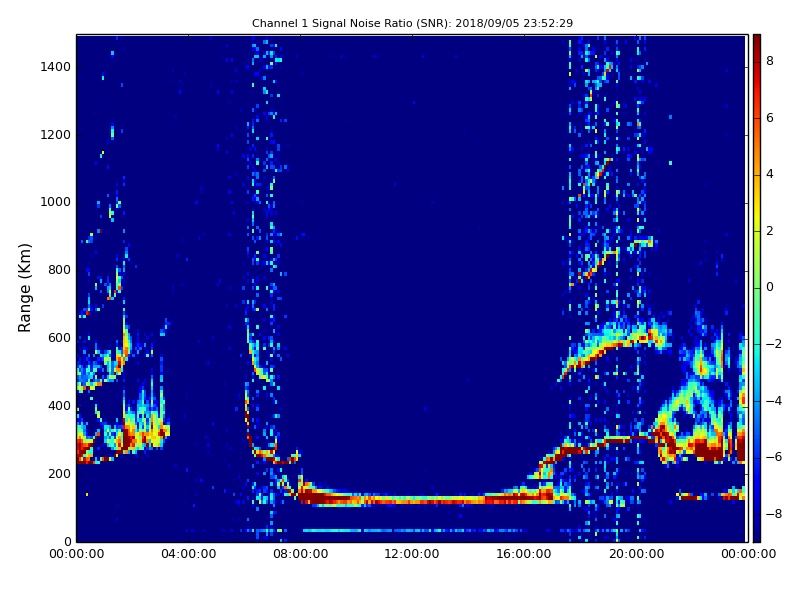Click the colorbar label 2
The image size is (800, 600).
click(770, 231)
